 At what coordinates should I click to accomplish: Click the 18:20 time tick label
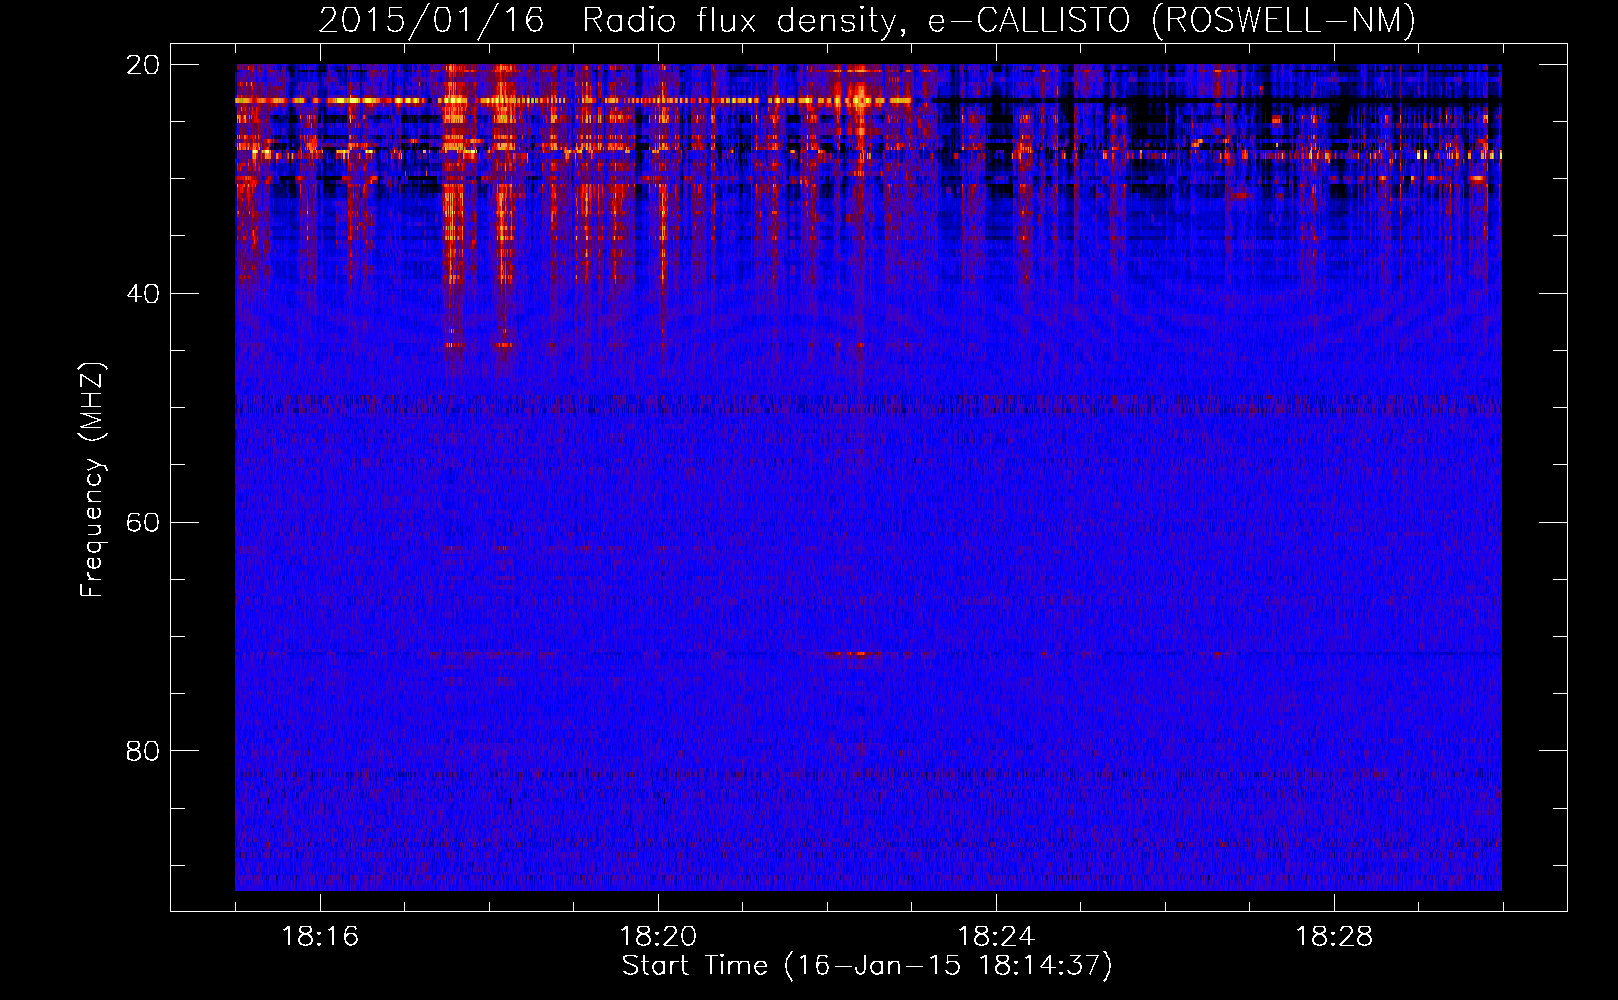point(658,936)
